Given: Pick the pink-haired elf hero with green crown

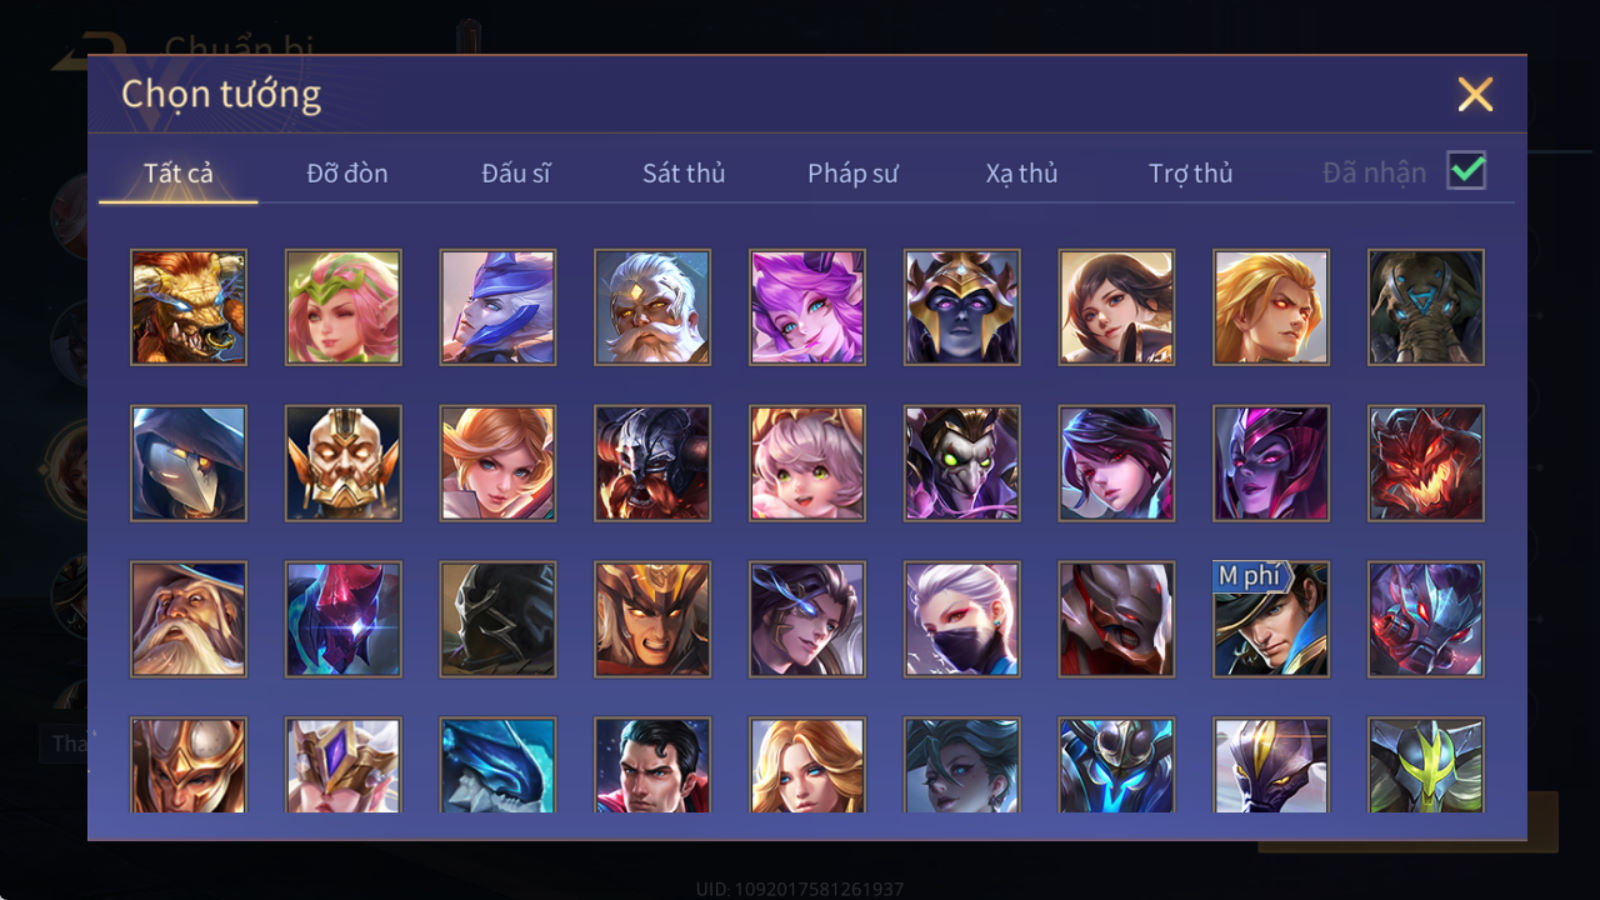Looking at the screenshot, I should [x=343, y=307].
